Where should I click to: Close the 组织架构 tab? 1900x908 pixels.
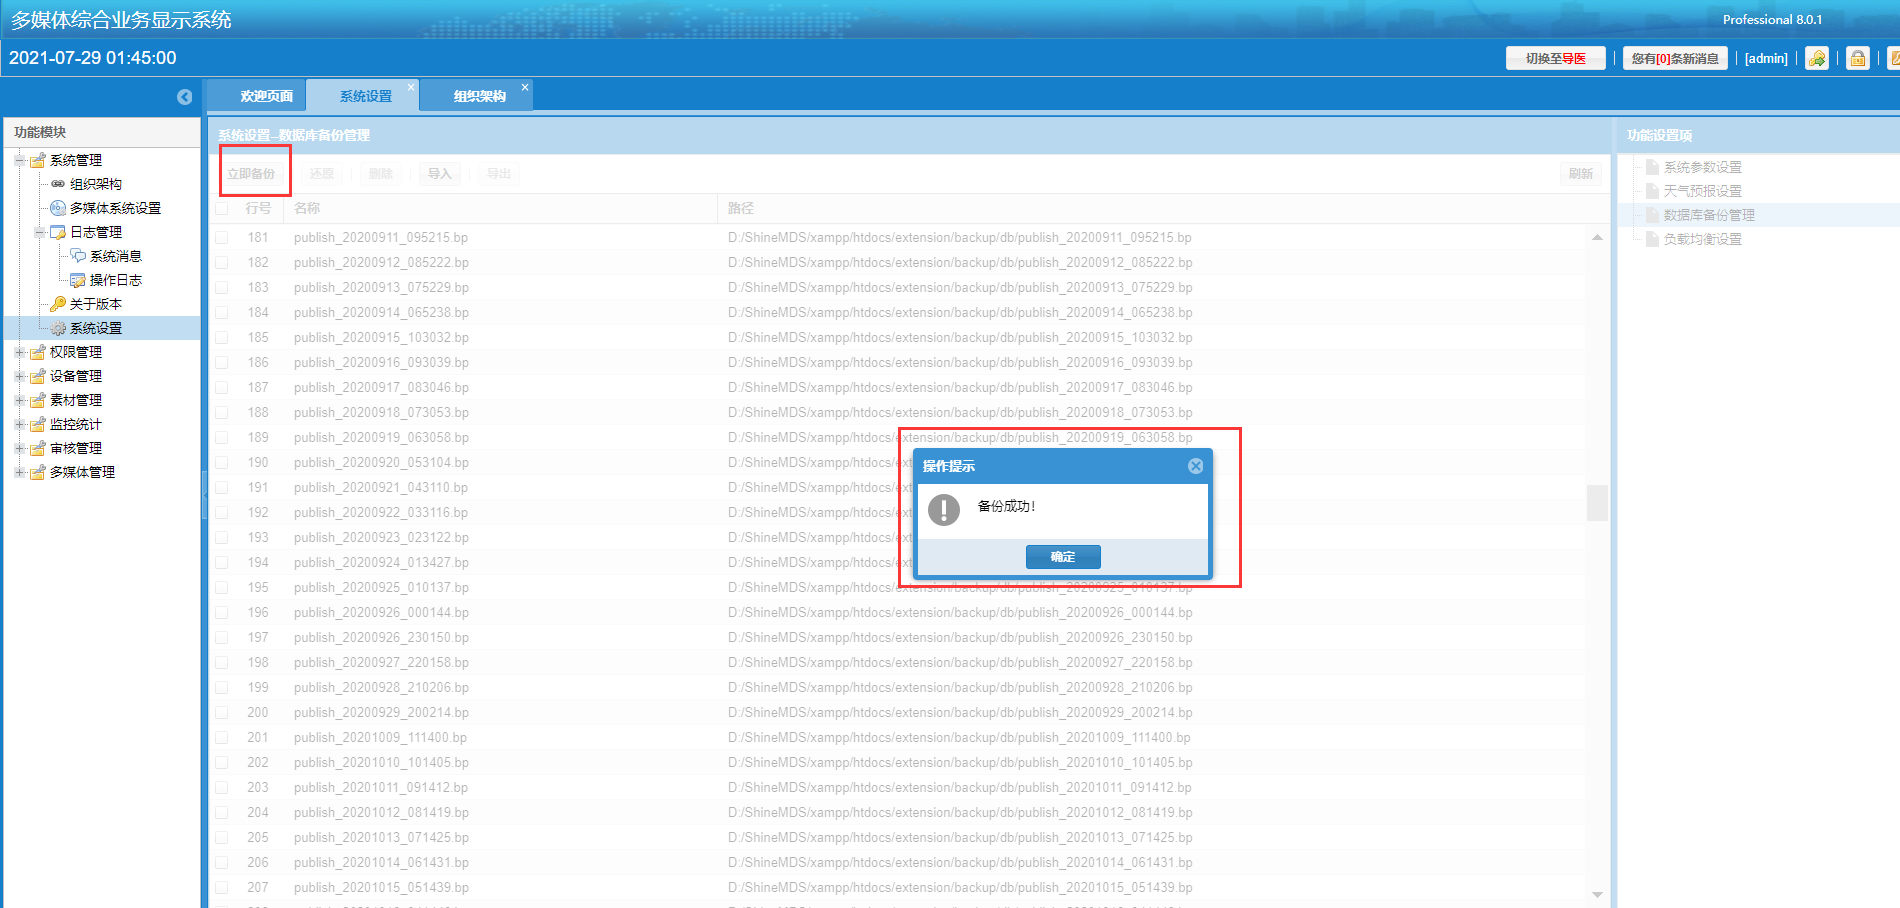[x=525, y=87]
